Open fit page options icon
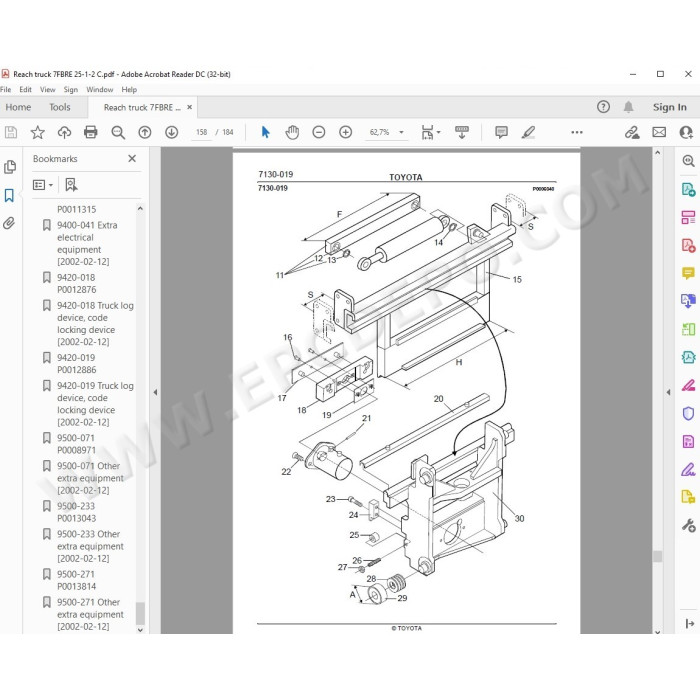Viewport: 700px width, 700px height. (430, 132)
